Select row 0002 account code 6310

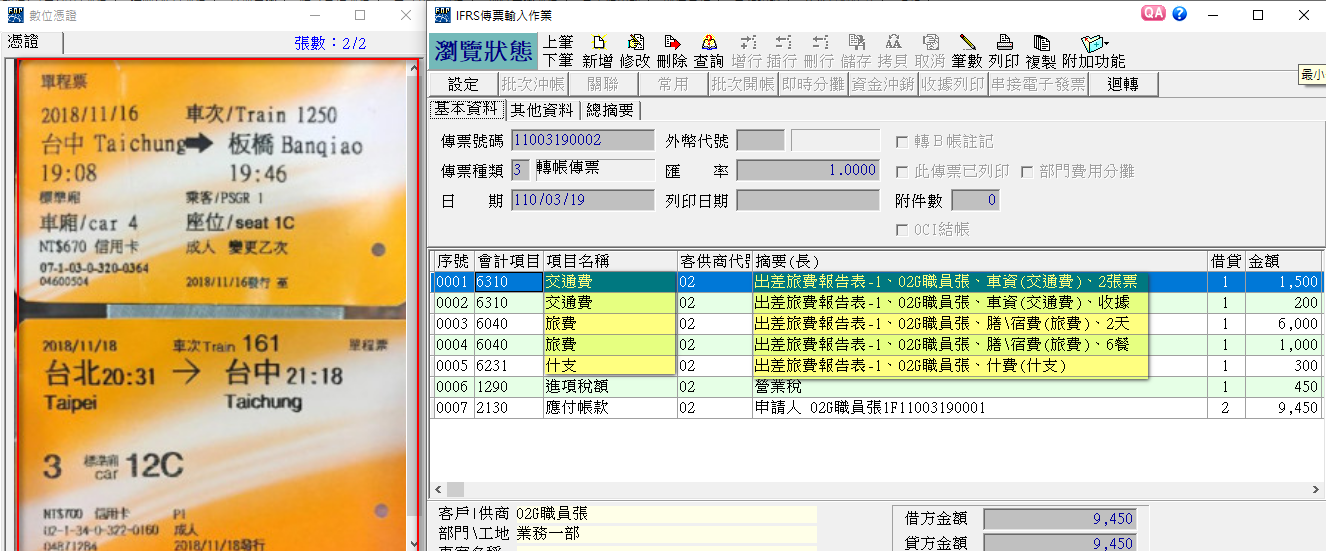click(x=508, y=303)
